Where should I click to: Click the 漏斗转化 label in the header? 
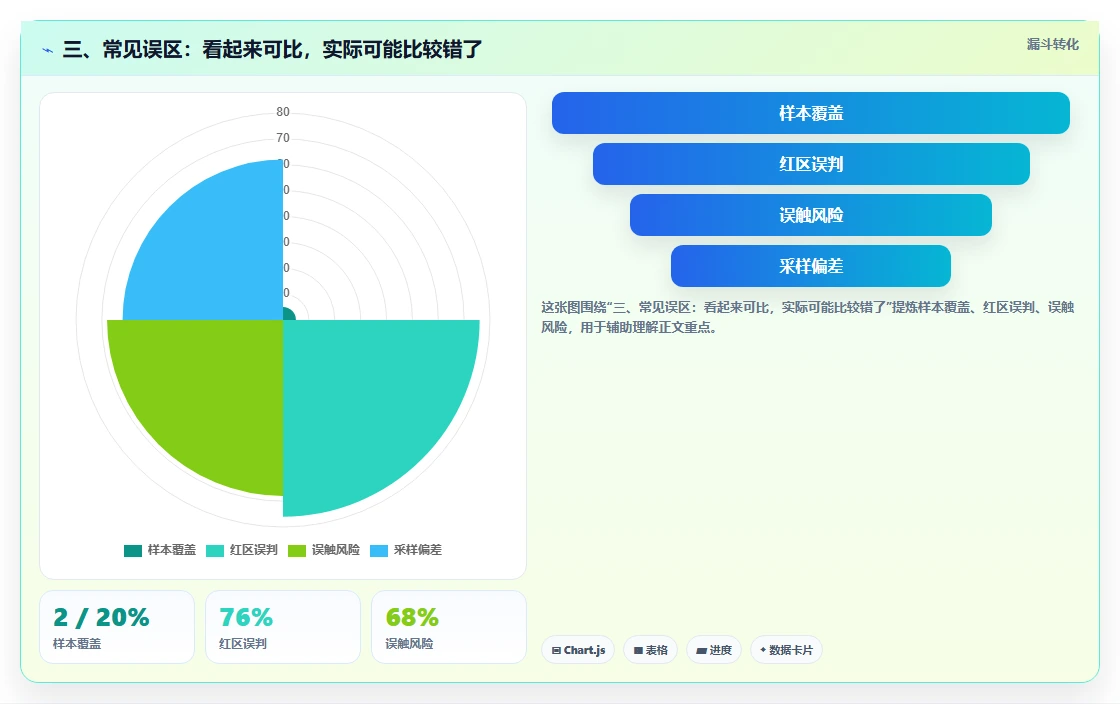(1052, 44)
